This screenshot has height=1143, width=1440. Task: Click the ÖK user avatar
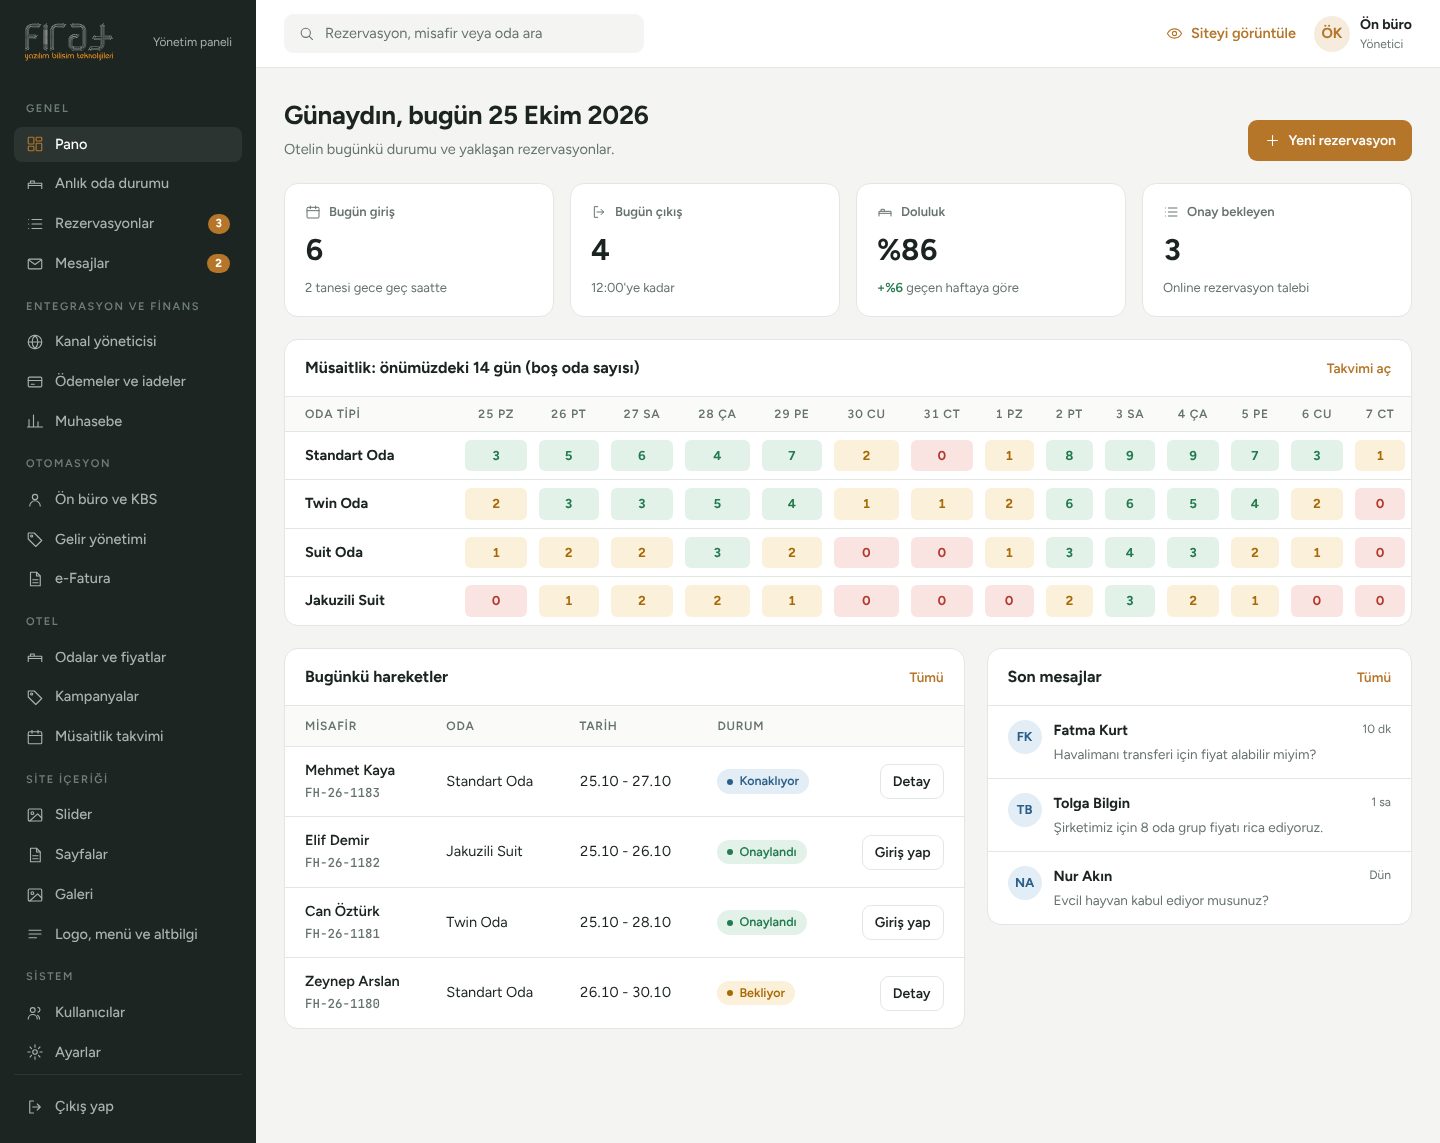(x=1331, y=33)
